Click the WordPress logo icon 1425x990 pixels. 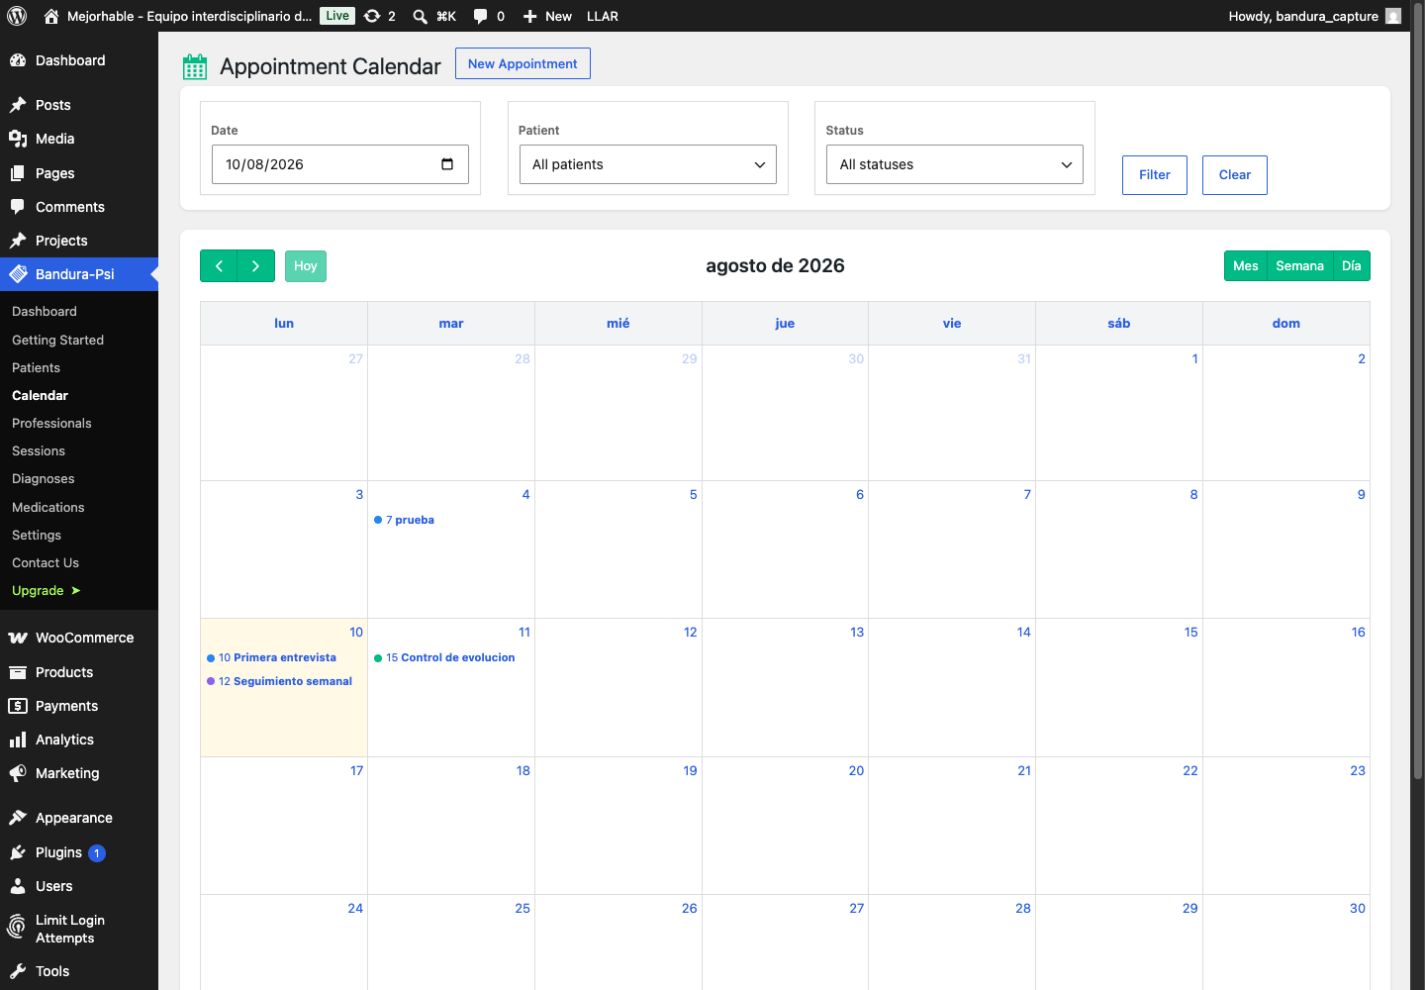tap(17, 16)
